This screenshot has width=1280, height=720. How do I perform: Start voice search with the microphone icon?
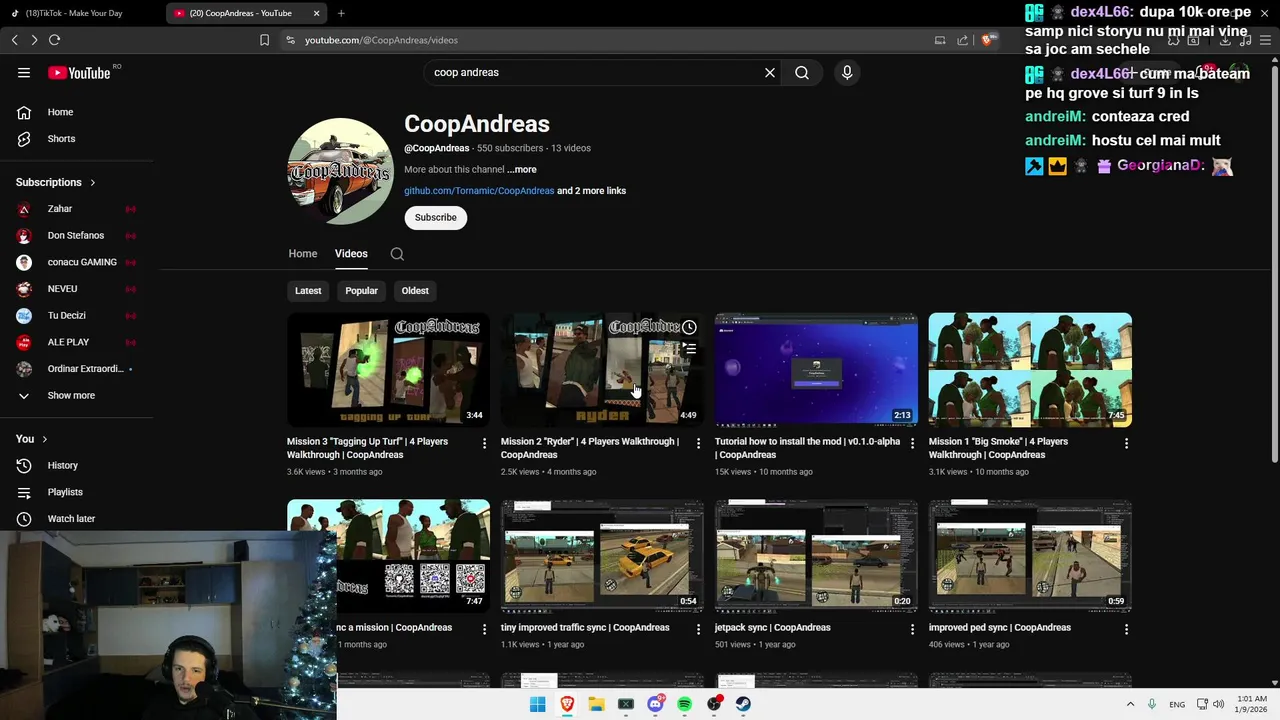click(847, 72)
